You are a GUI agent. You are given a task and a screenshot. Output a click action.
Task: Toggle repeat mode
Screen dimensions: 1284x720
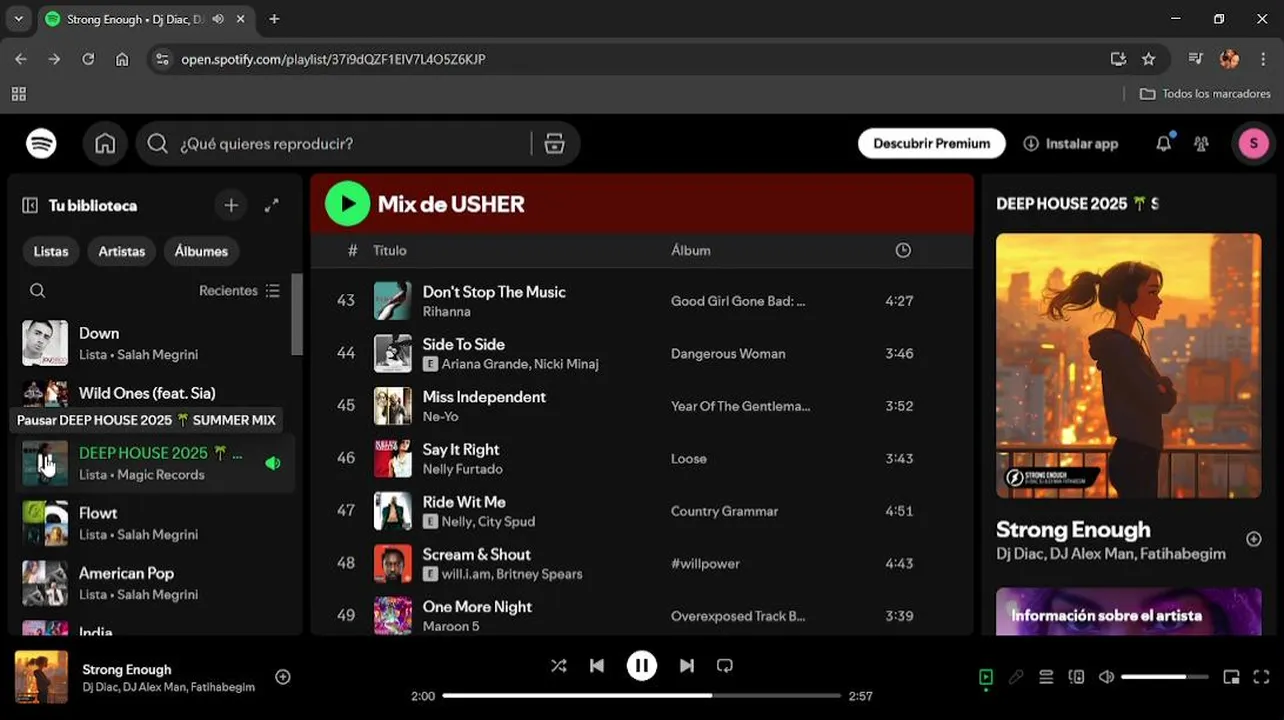coord(725,665)
